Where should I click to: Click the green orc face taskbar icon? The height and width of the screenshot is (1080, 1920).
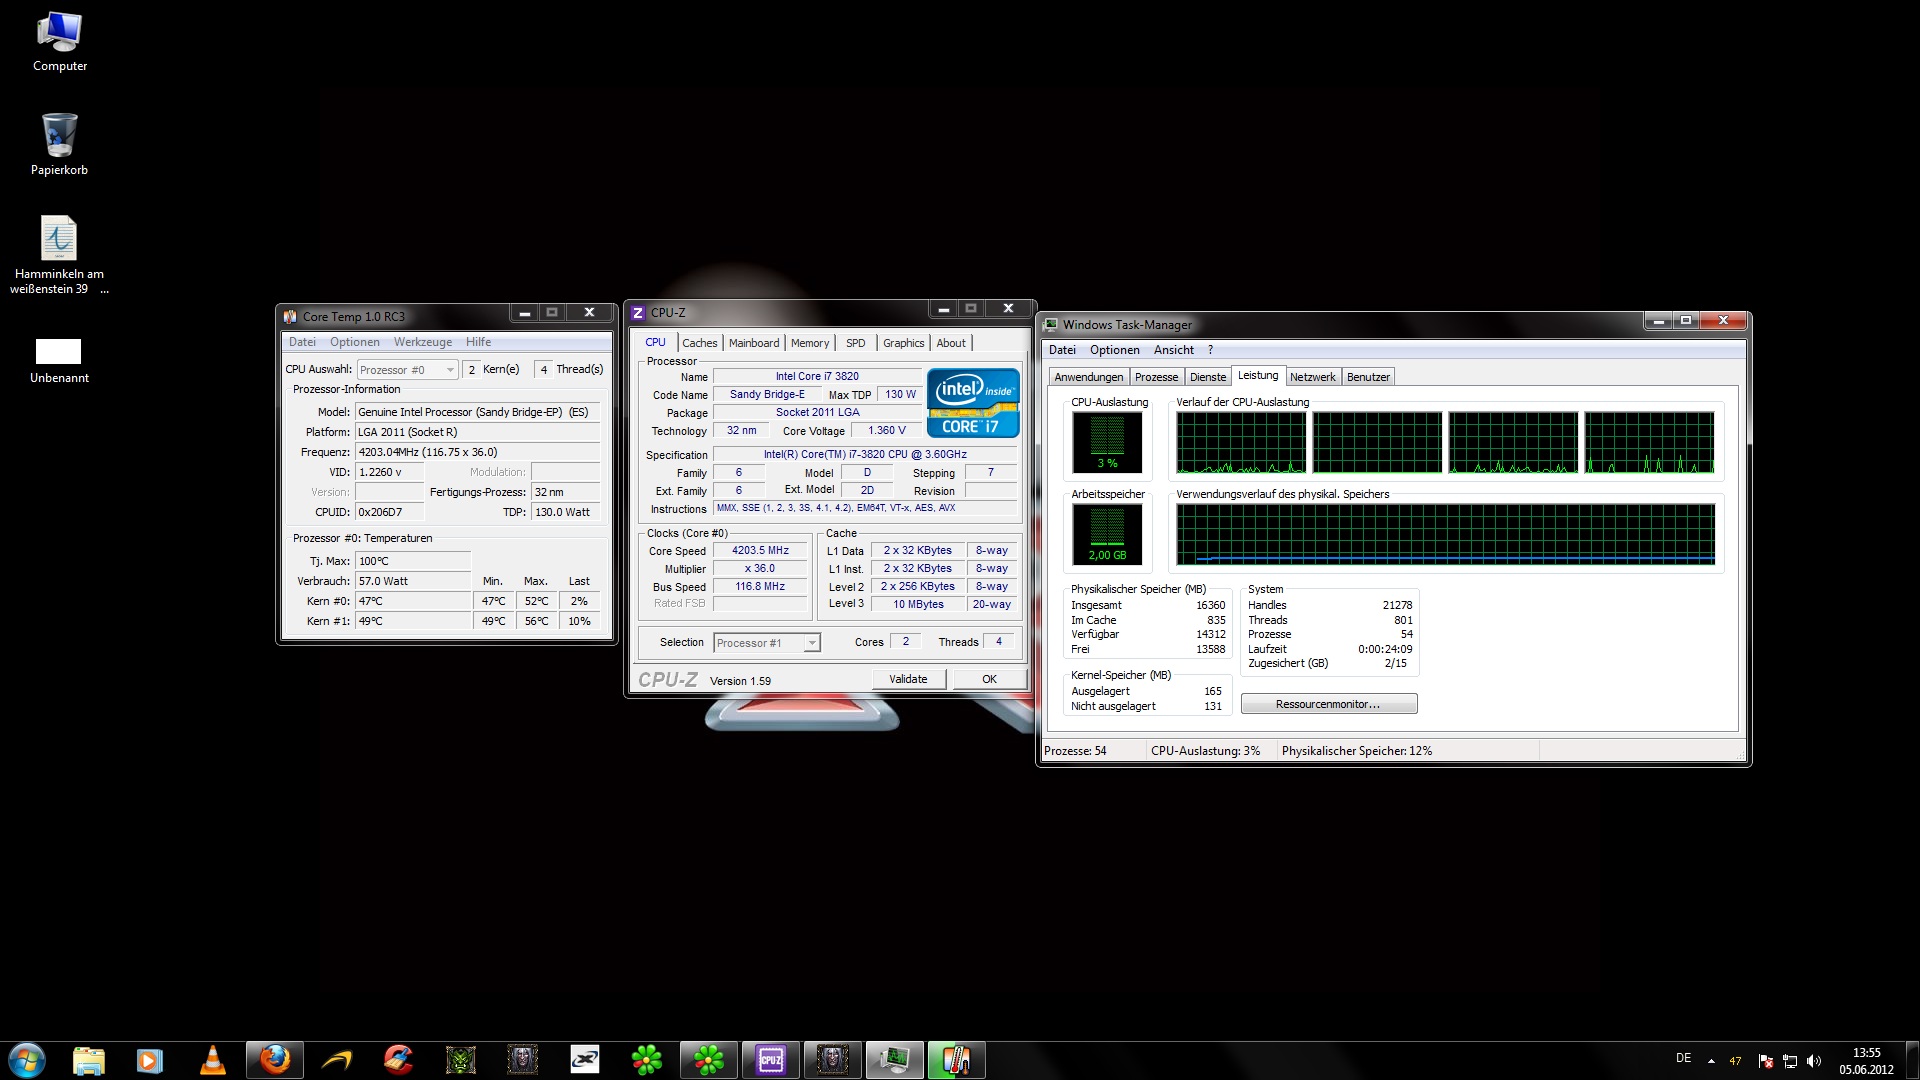pyautogui.click(x=460, y=1060)
